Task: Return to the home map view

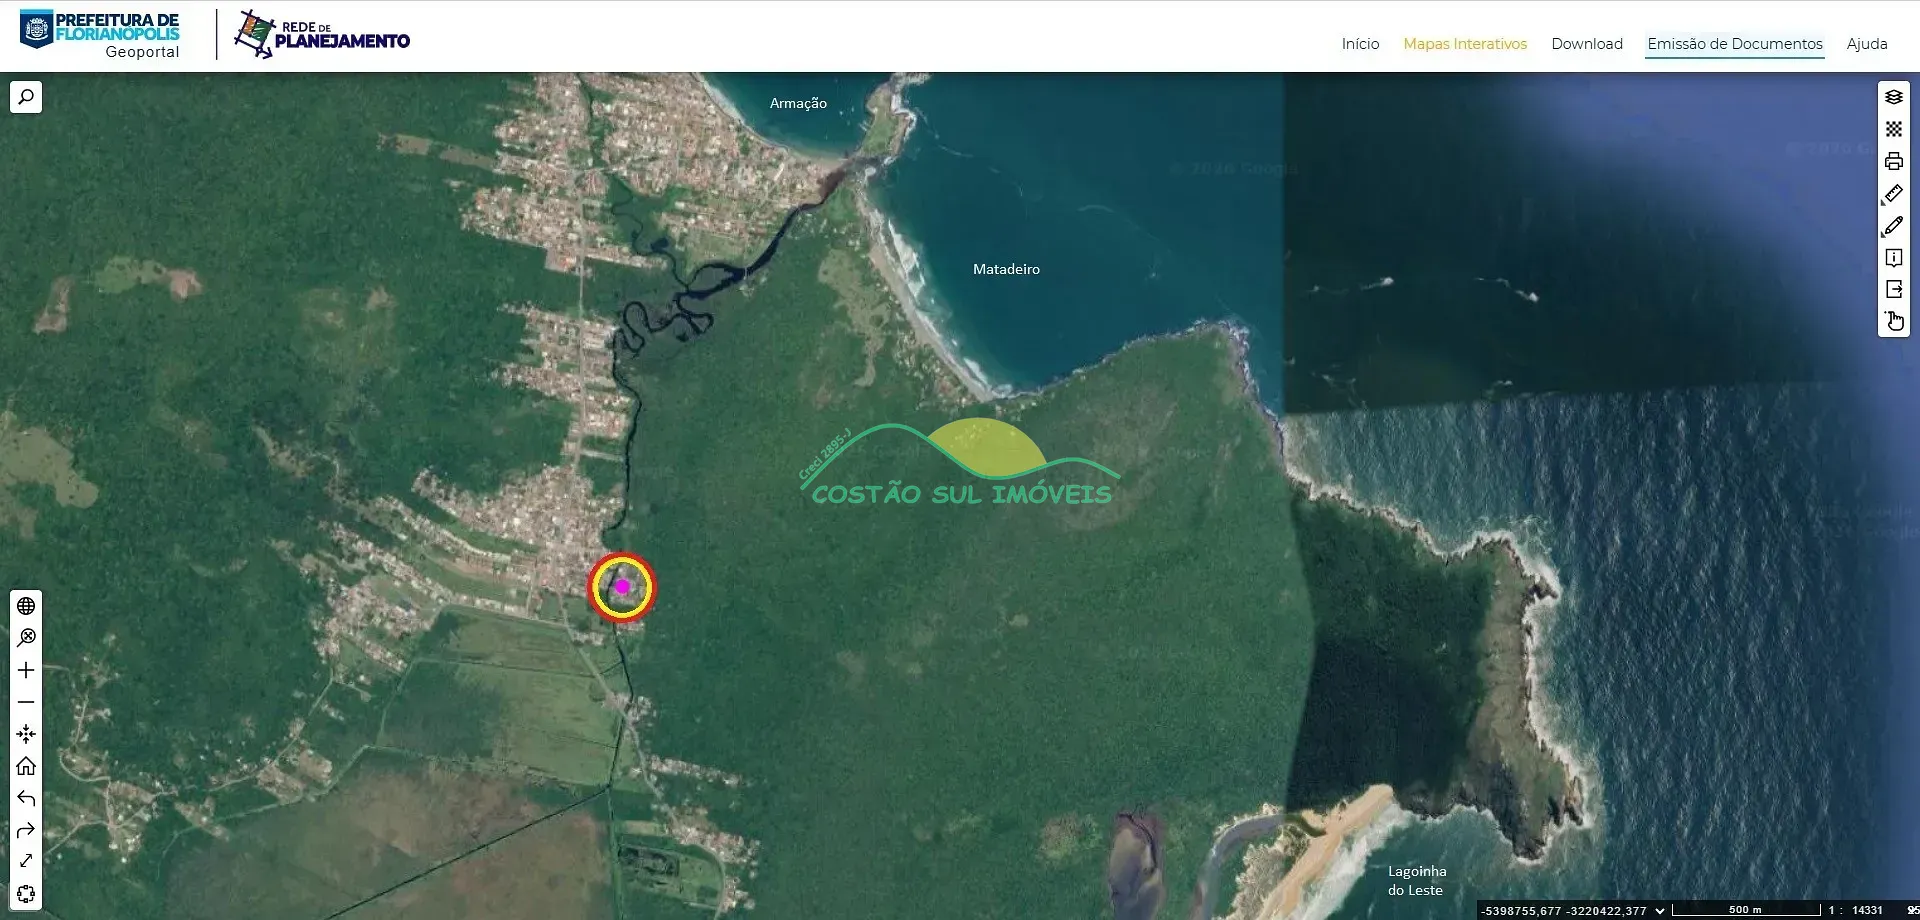Action: [x=26, y=766]
